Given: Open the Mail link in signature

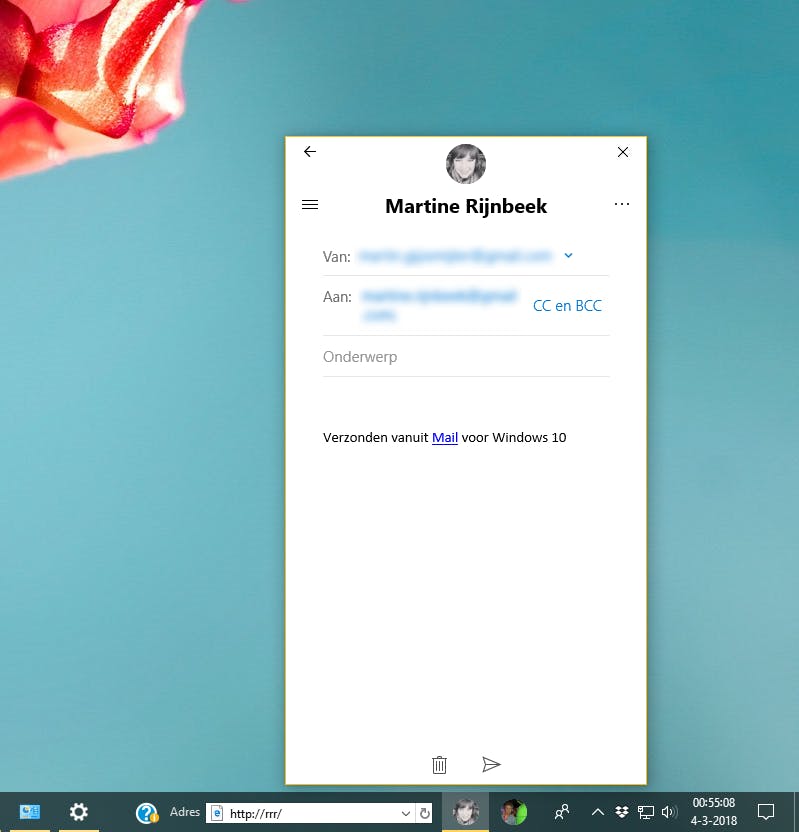Looking at the screenshot, I should click(445, 438).
